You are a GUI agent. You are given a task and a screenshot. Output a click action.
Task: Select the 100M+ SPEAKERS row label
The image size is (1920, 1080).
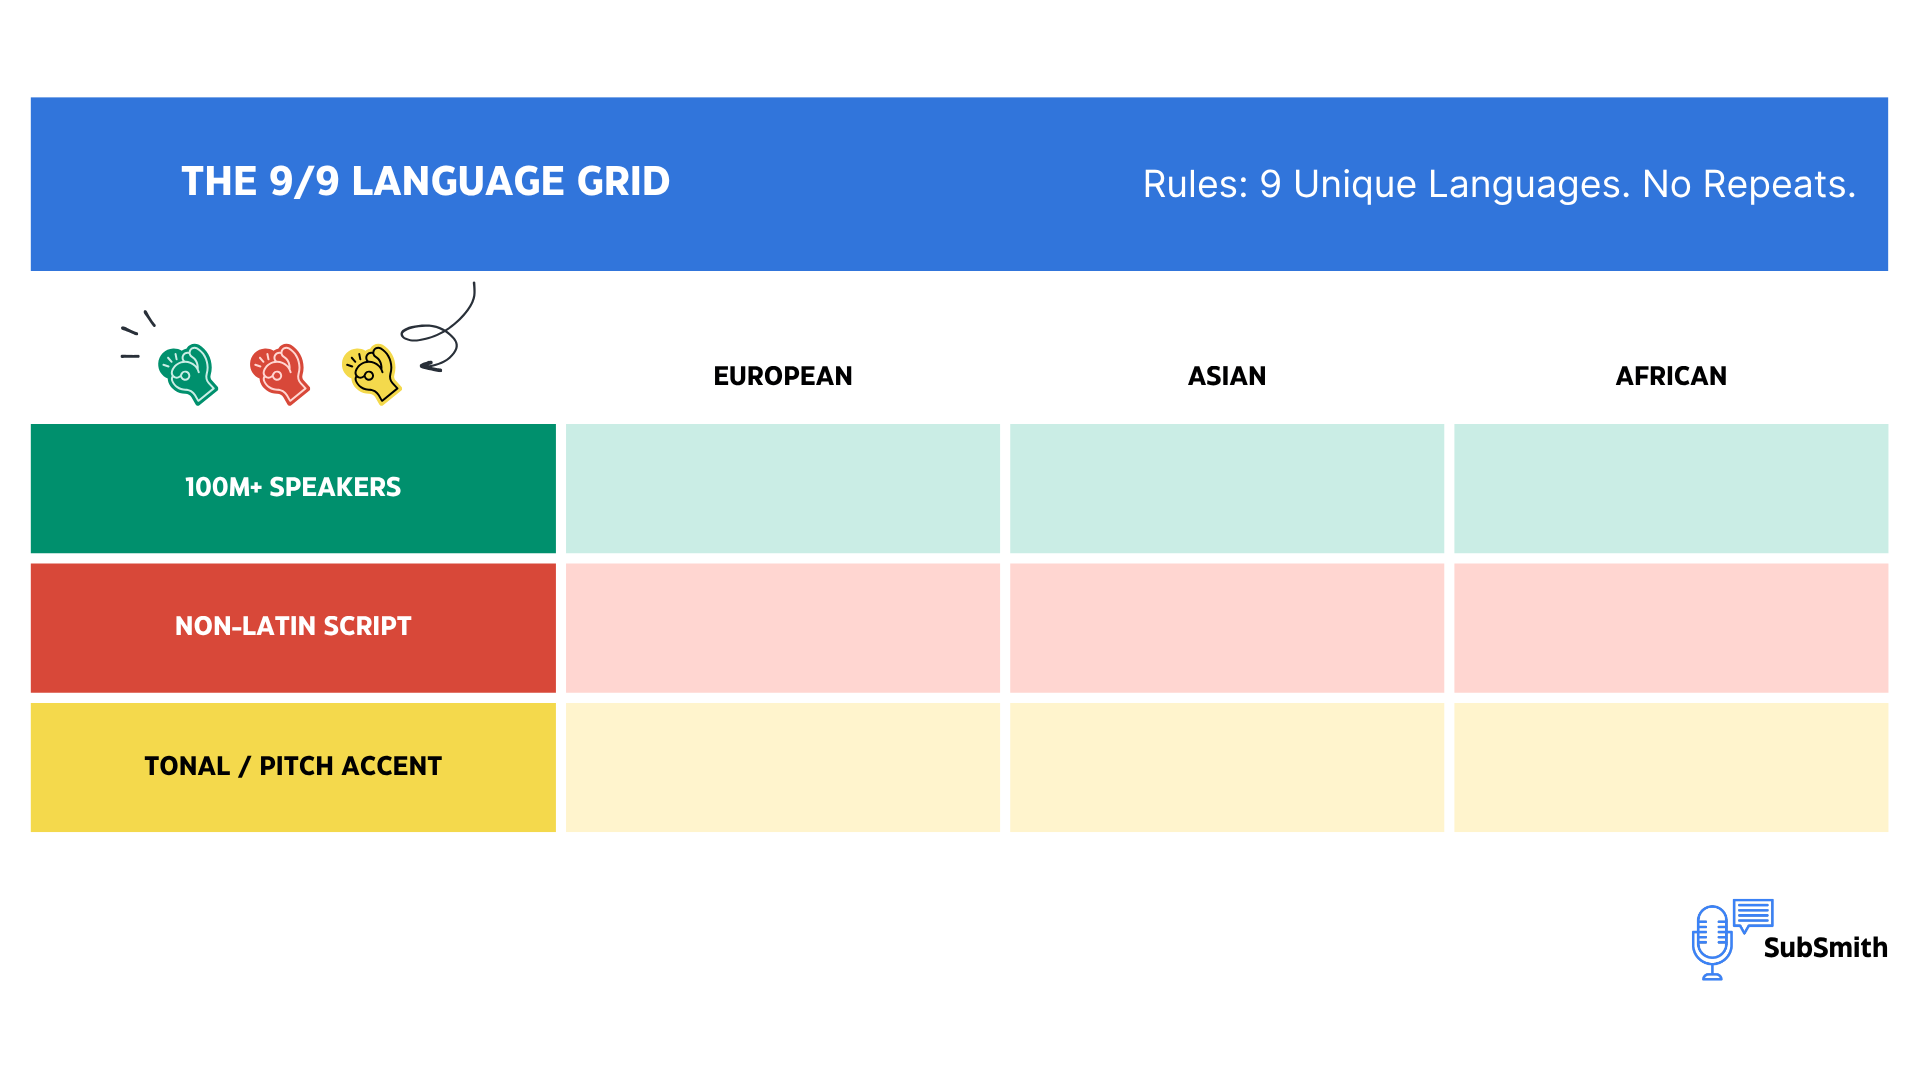pyautogui.click(x=293, y=488)
